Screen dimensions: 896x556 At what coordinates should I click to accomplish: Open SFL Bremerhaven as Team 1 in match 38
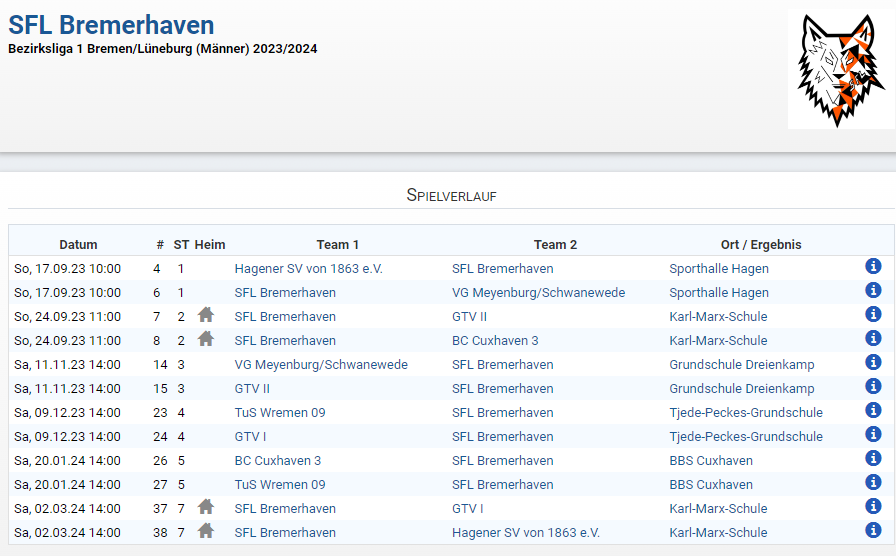coord(285,533)
